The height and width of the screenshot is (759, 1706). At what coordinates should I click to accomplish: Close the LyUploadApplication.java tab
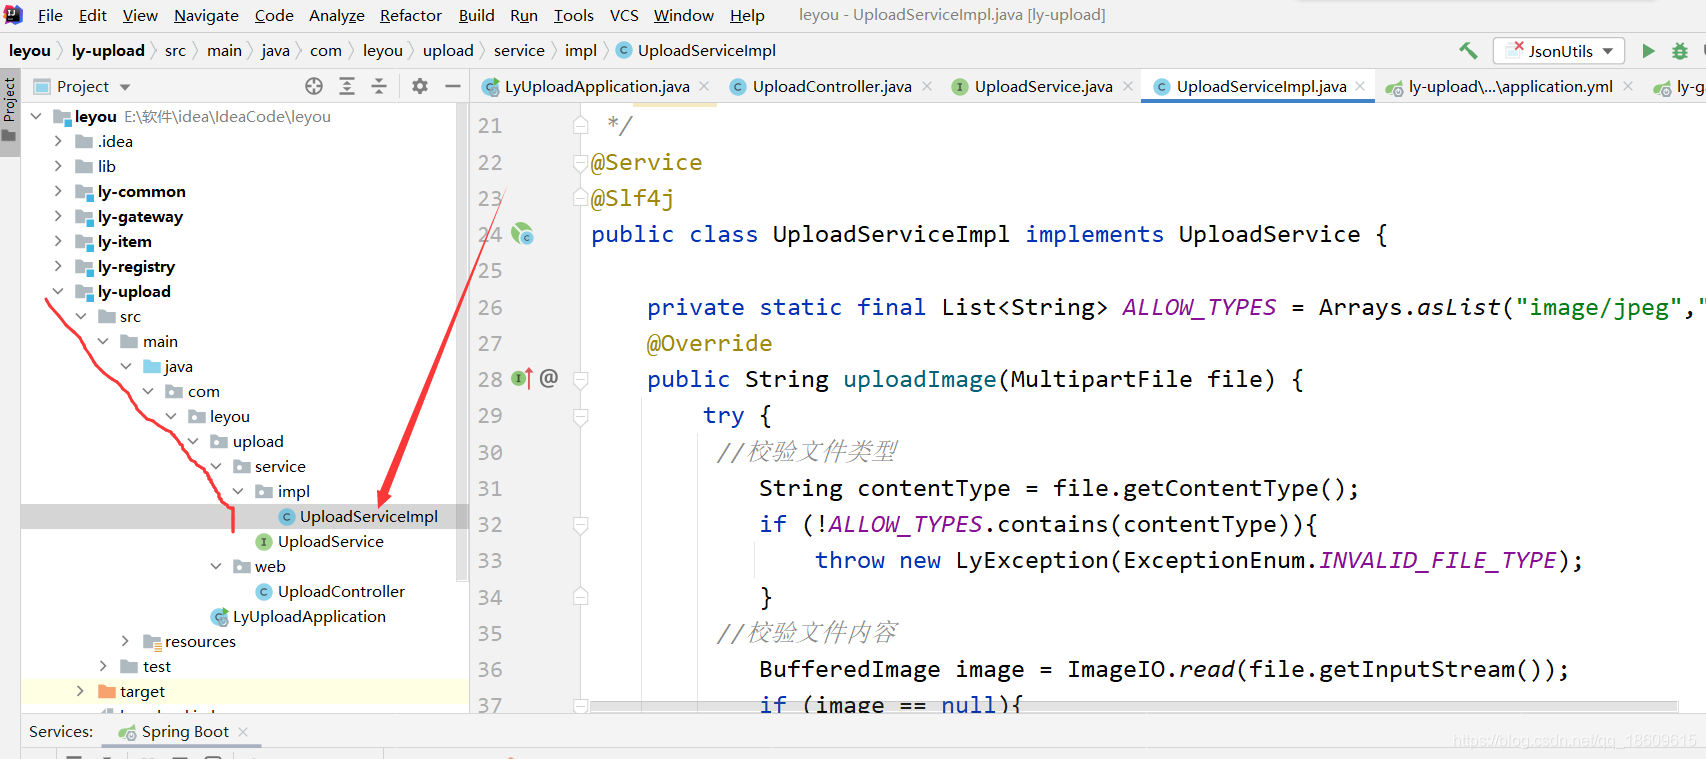click(x=704, y=87)
